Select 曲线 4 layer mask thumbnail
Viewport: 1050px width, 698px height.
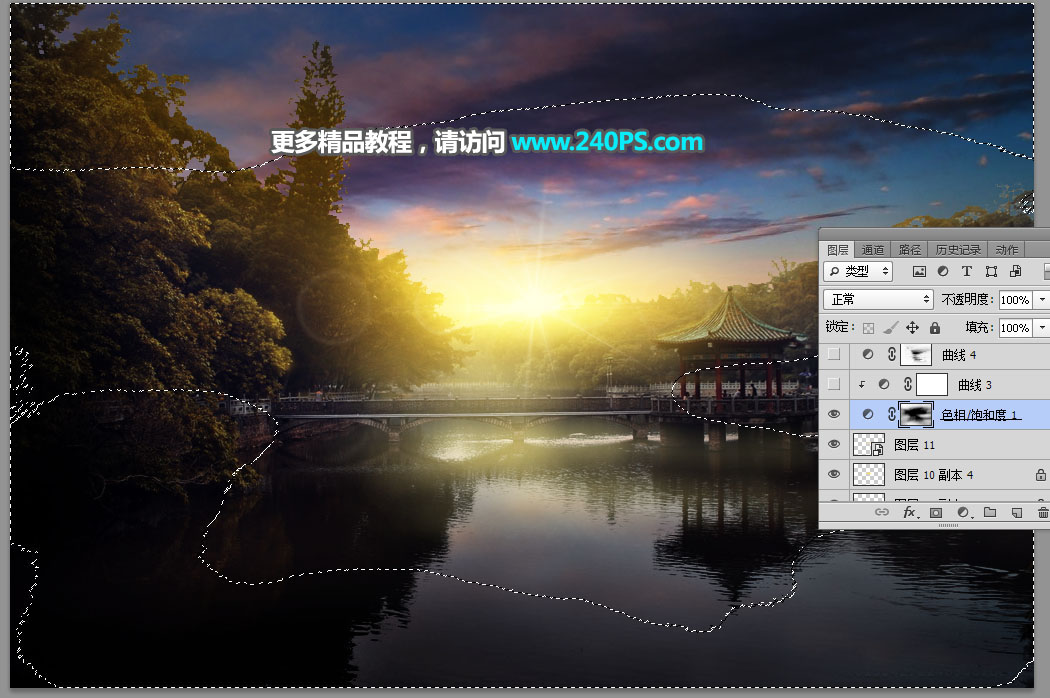tap(916, 354)
